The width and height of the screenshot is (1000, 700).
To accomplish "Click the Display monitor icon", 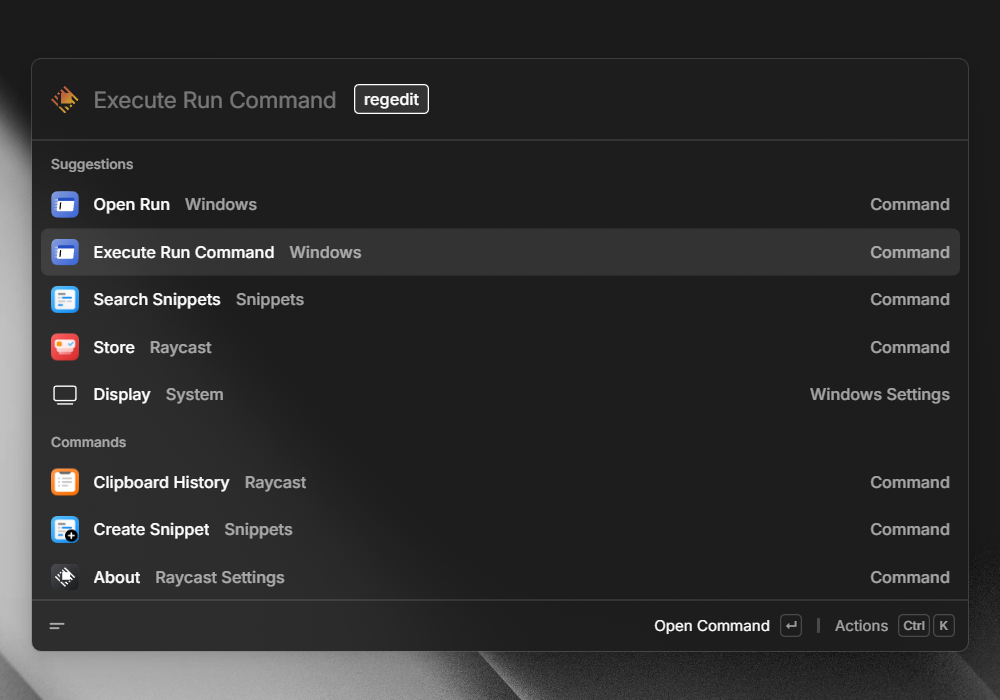I will (65, 395).
